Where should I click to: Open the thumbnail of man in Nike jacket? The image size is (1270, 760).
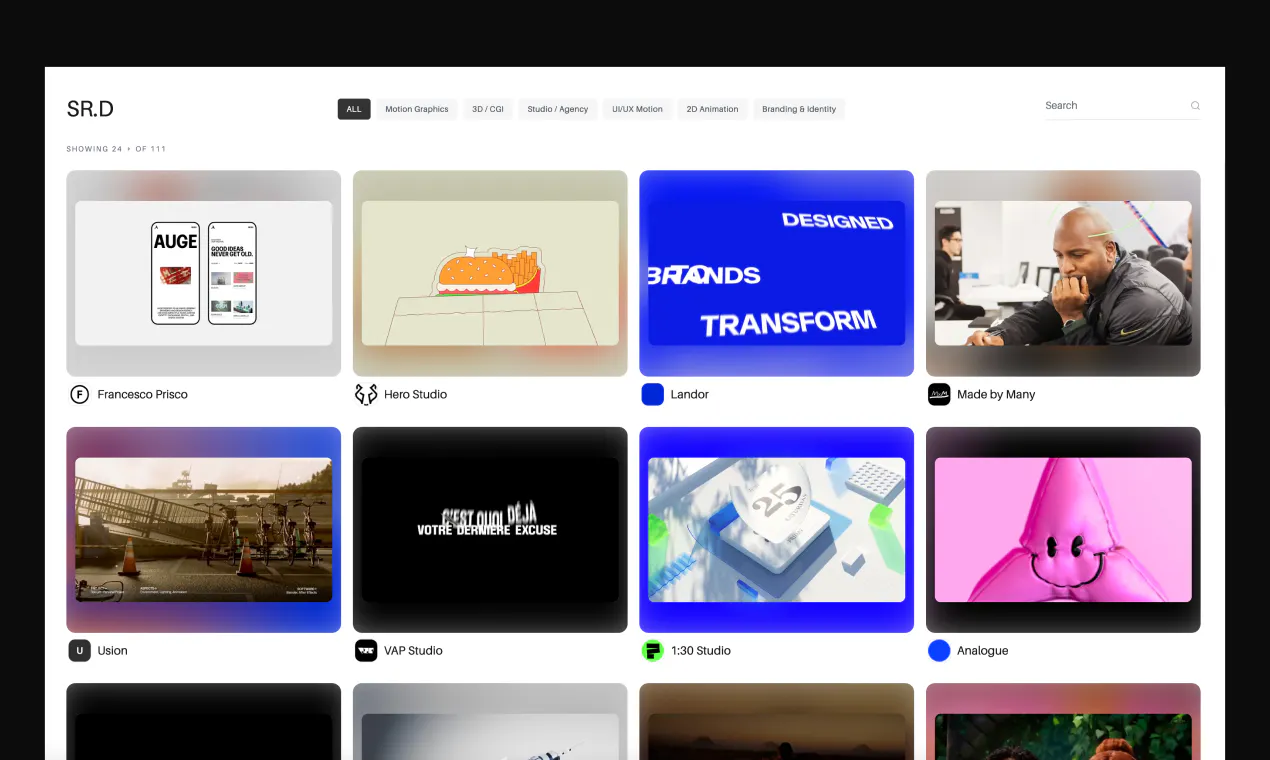(1063, 273)
